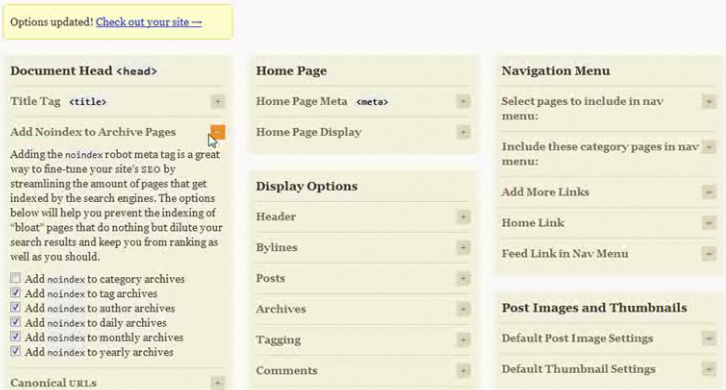The height and width of the screenshot is (390, 726).
Task: Click 'Add Noindex to Archive Pages' heading
Action: point(93,132)
